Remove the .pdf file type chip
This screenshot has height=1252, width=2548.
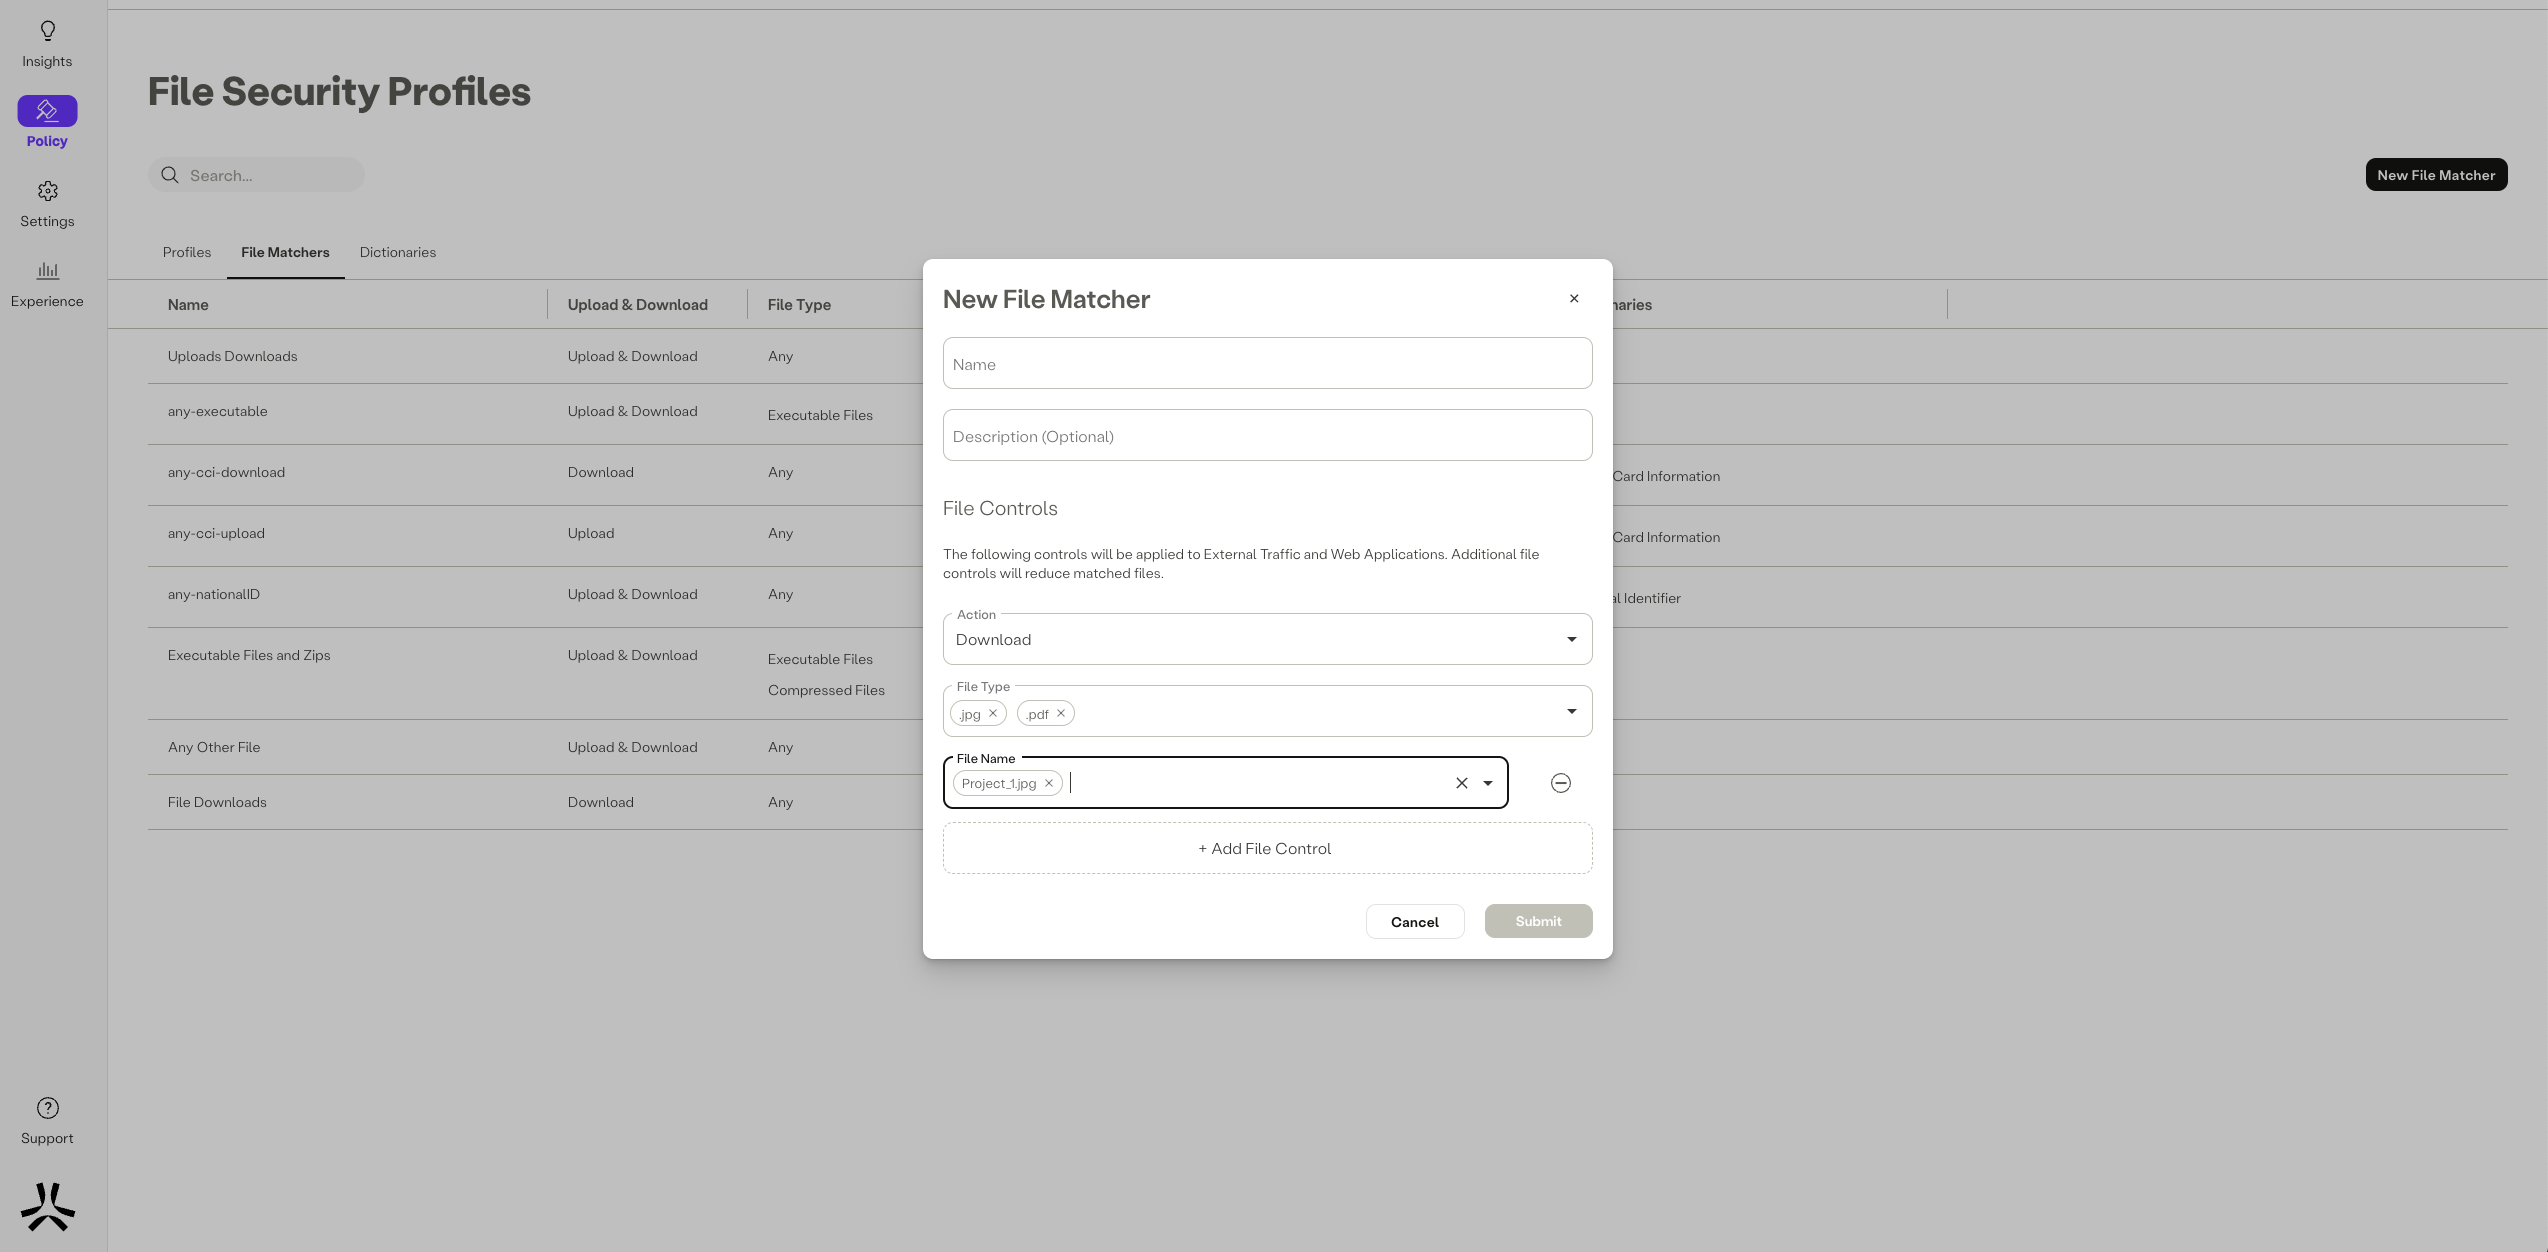tap(1061, 713)
